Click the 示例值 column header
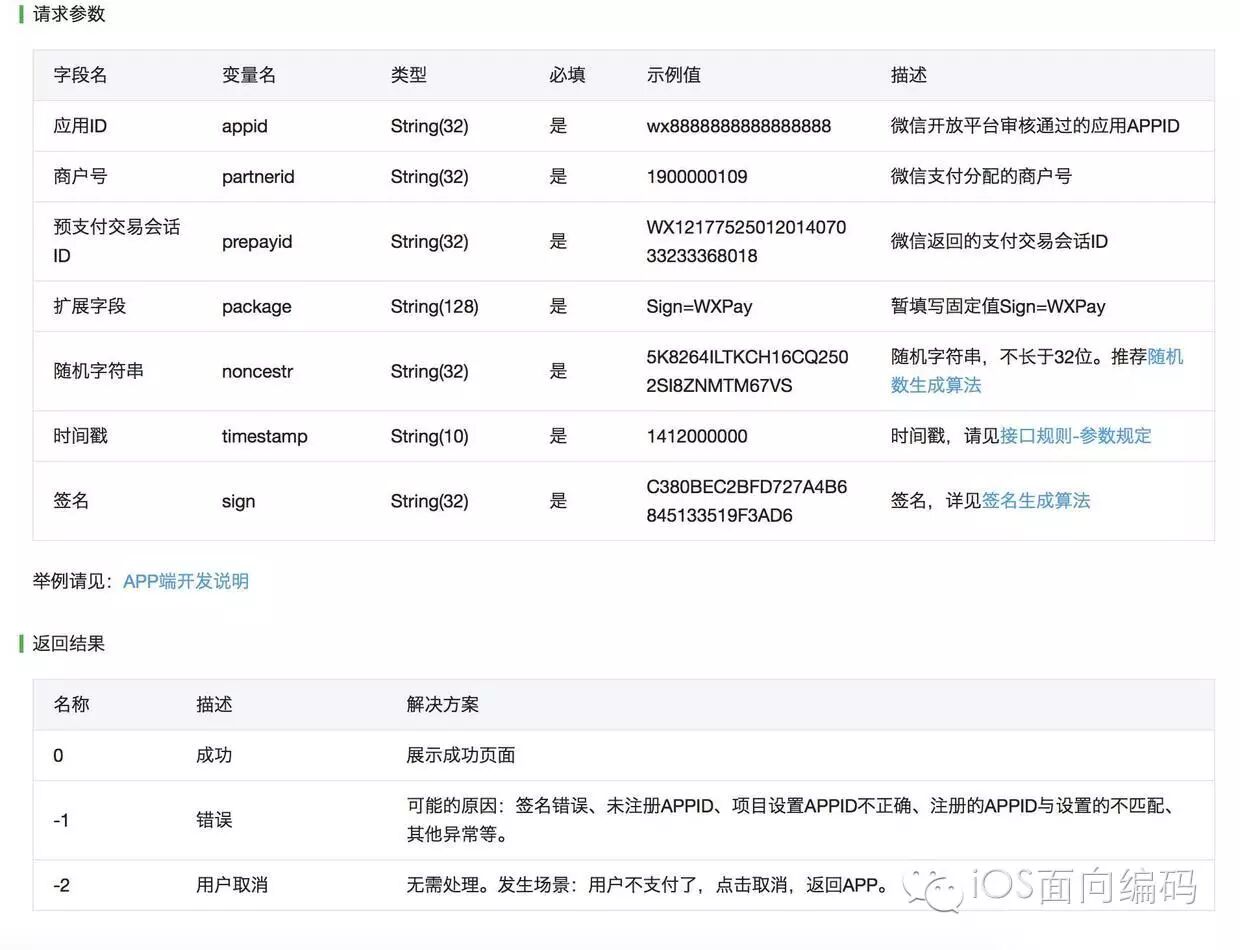The height and width of the screenshot is (950, 1240). [673, 75]
